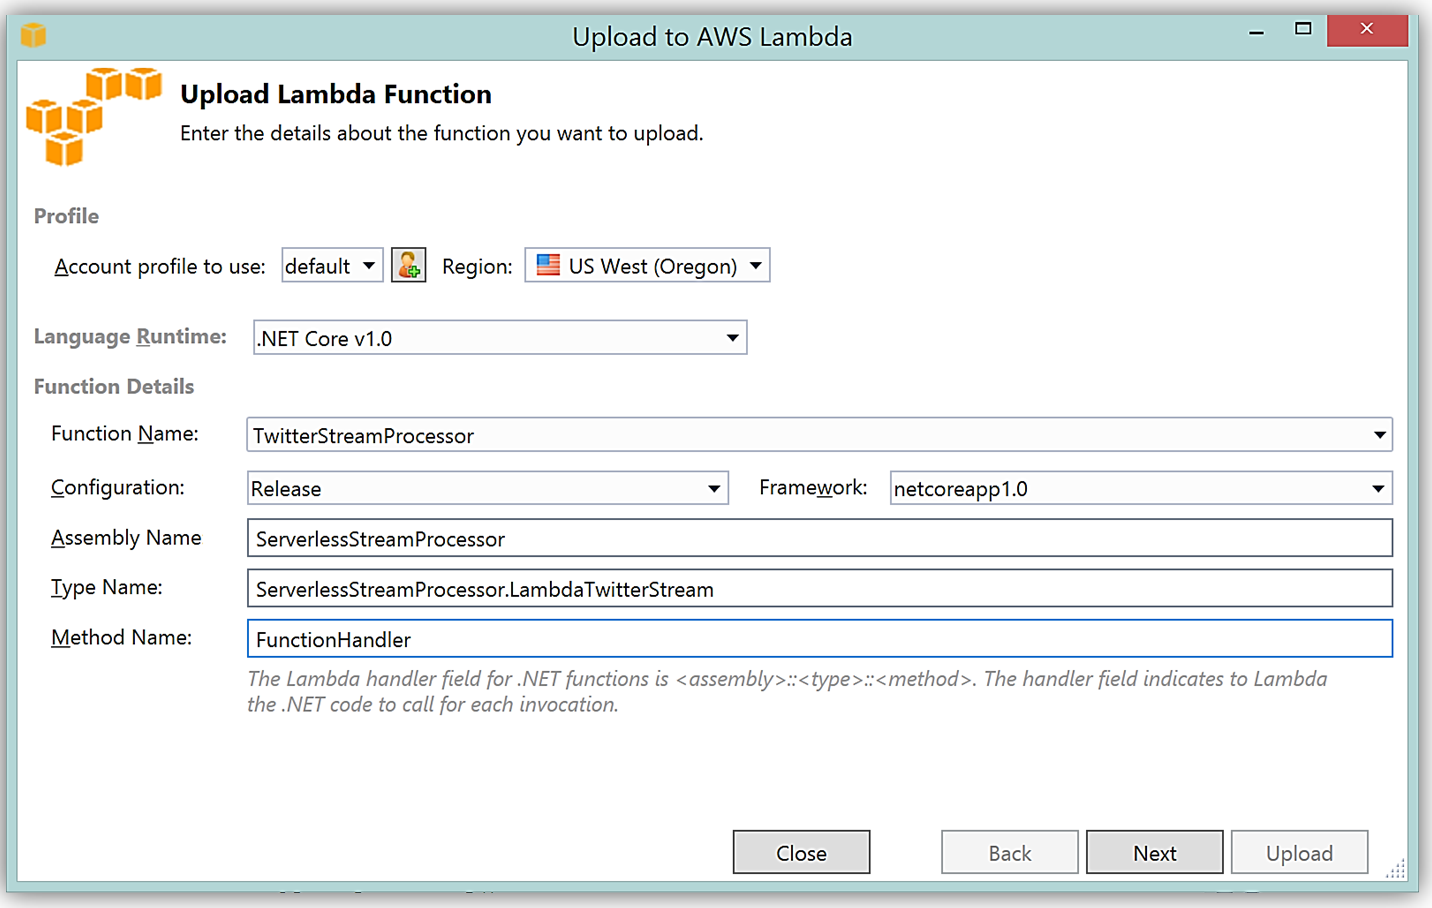Click into the Assembly Name field
The image size is (1432, 908).
point(819,538)
